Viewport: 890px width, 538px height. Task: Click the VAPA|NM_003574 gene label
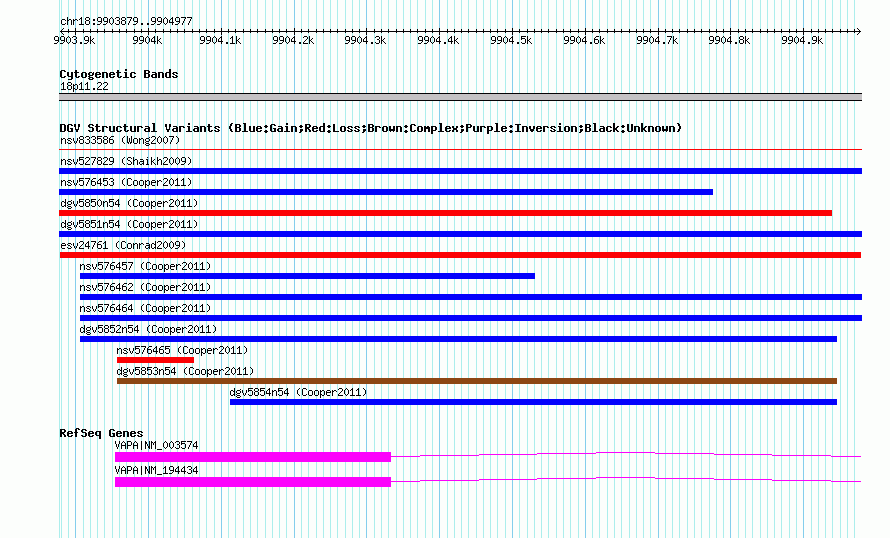click(x=156, y=445)
